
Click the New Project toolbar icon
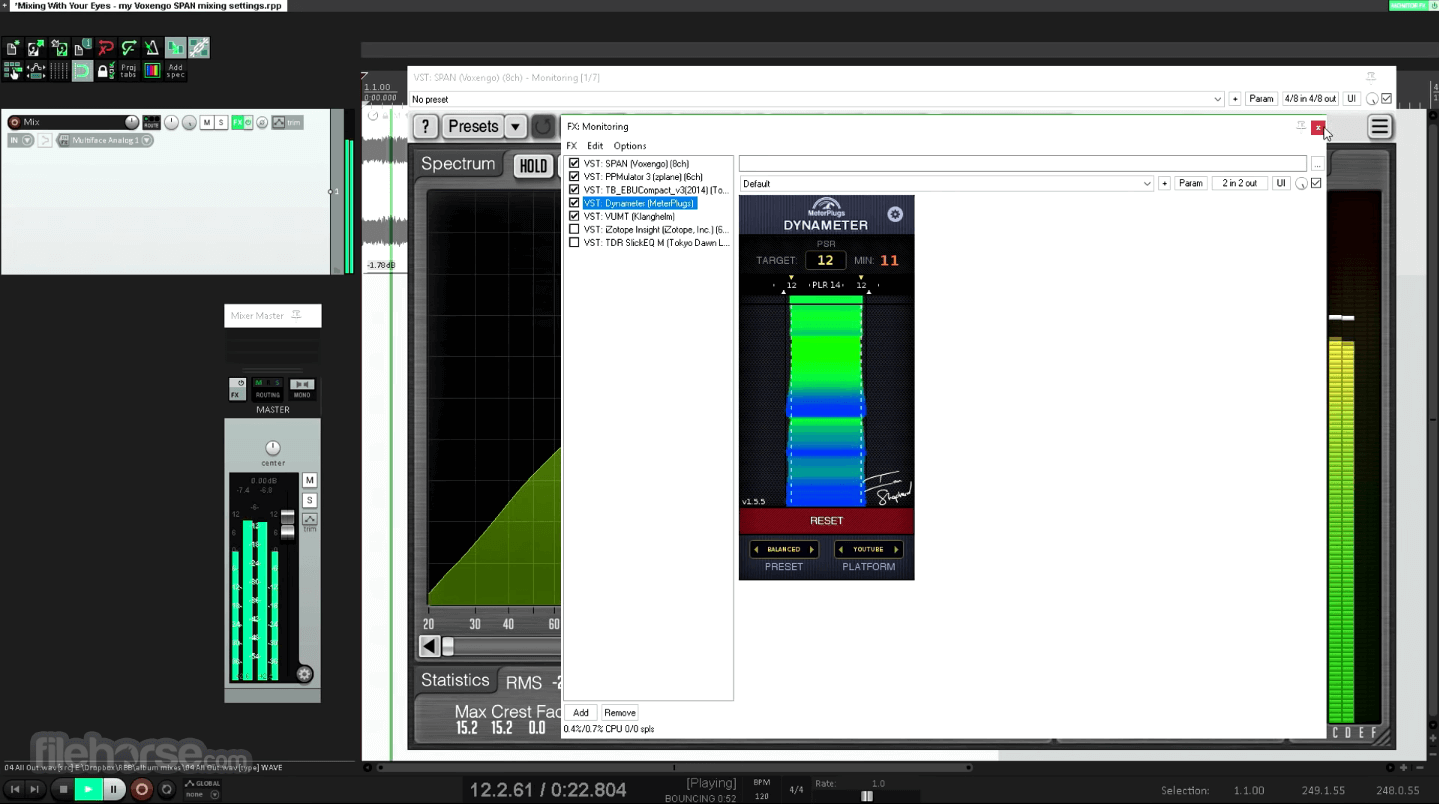pos(13,48)
